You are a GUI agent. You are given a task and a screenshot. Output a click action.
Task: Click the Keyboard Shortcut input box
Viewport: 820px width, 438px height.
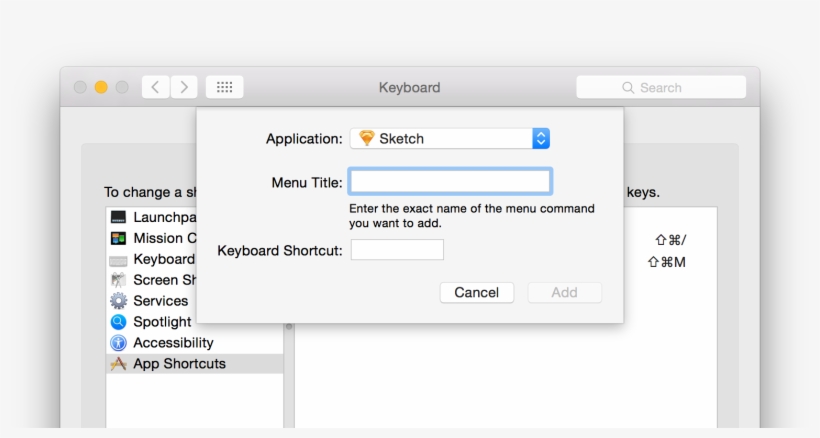pyautogui.click(x=397, y=250)
